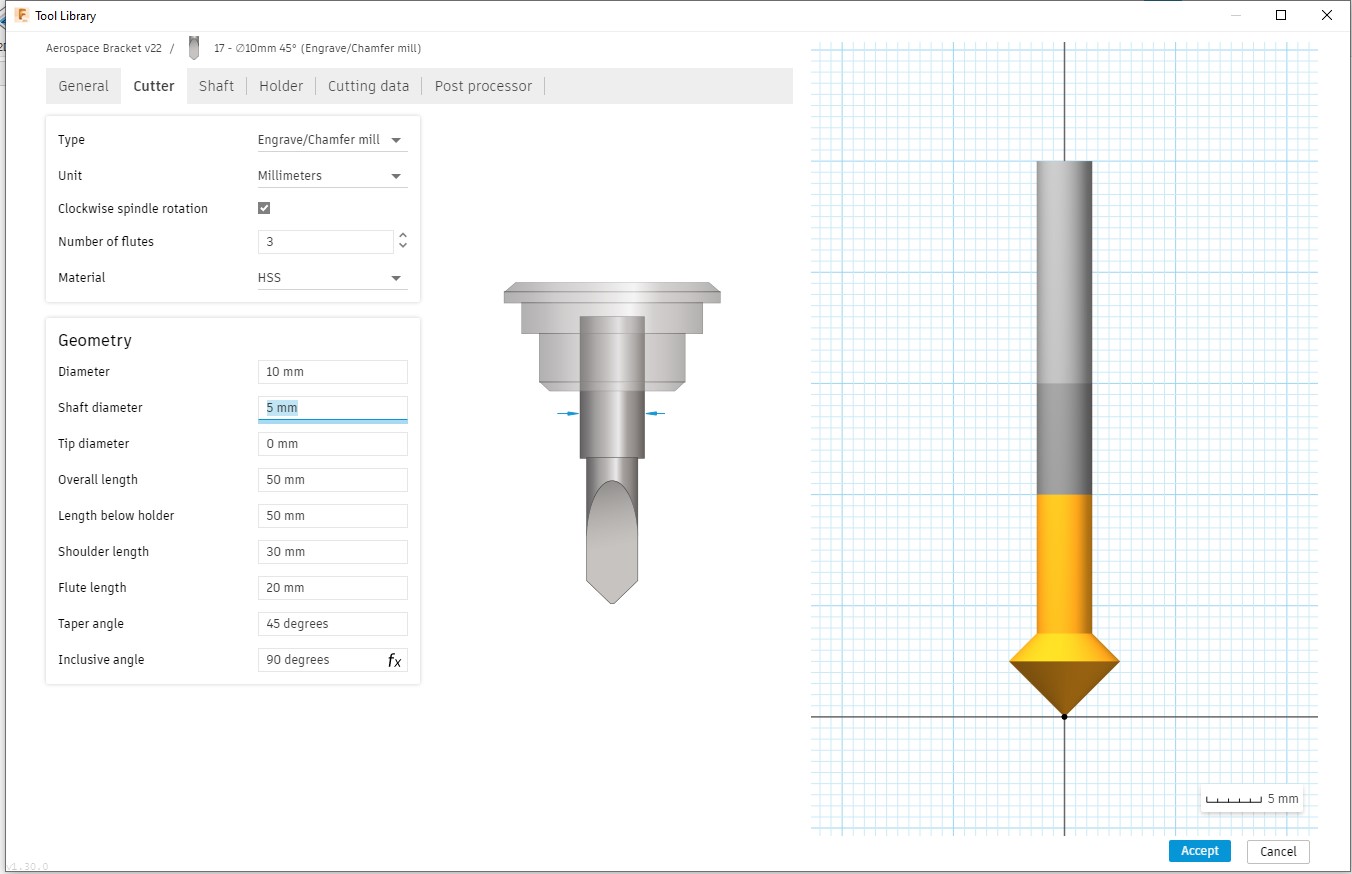Click the Overall length input field
The image size is (1352, 874).
click(332, 480)
